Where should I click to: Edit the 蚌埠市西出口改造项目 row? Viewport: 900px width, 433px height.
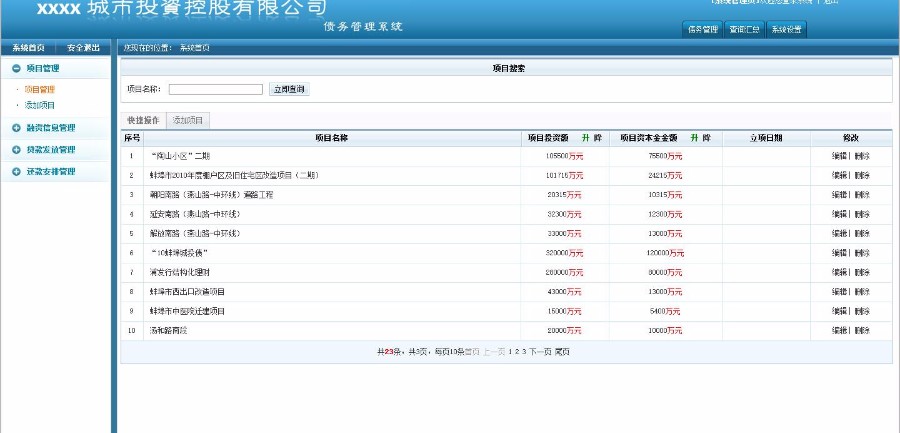tap(839, 292)
